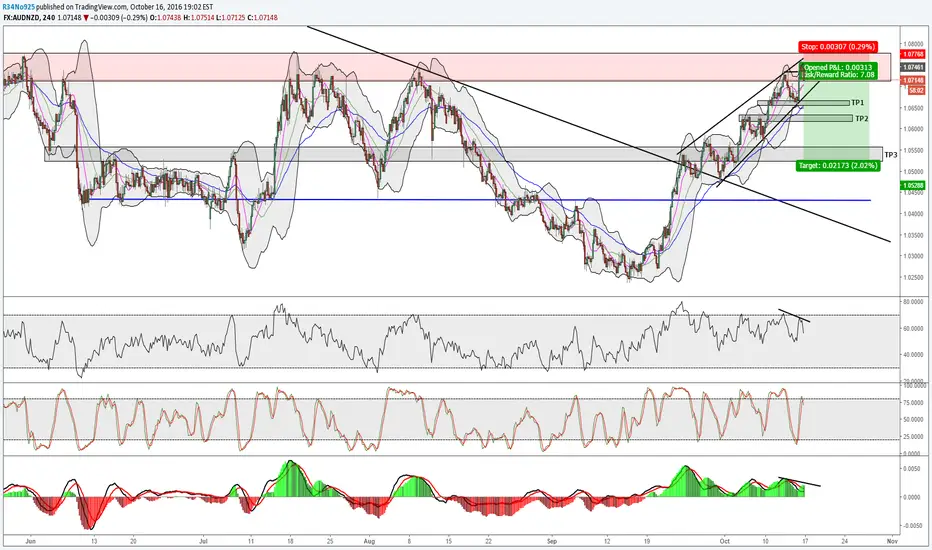
Task: Click the Aug date axis label
Action: (x=369, y=542)
